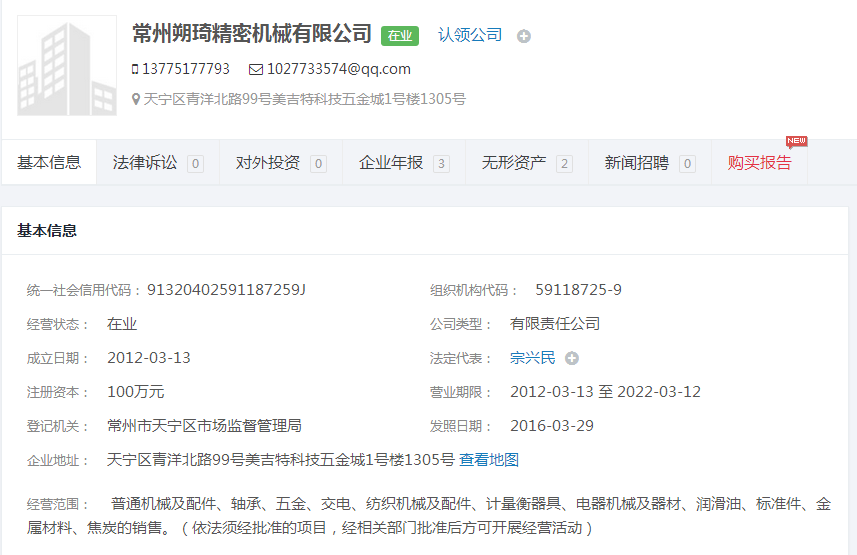Click the 购买报告 tab

pyautogui.click(x=759, y=163)
